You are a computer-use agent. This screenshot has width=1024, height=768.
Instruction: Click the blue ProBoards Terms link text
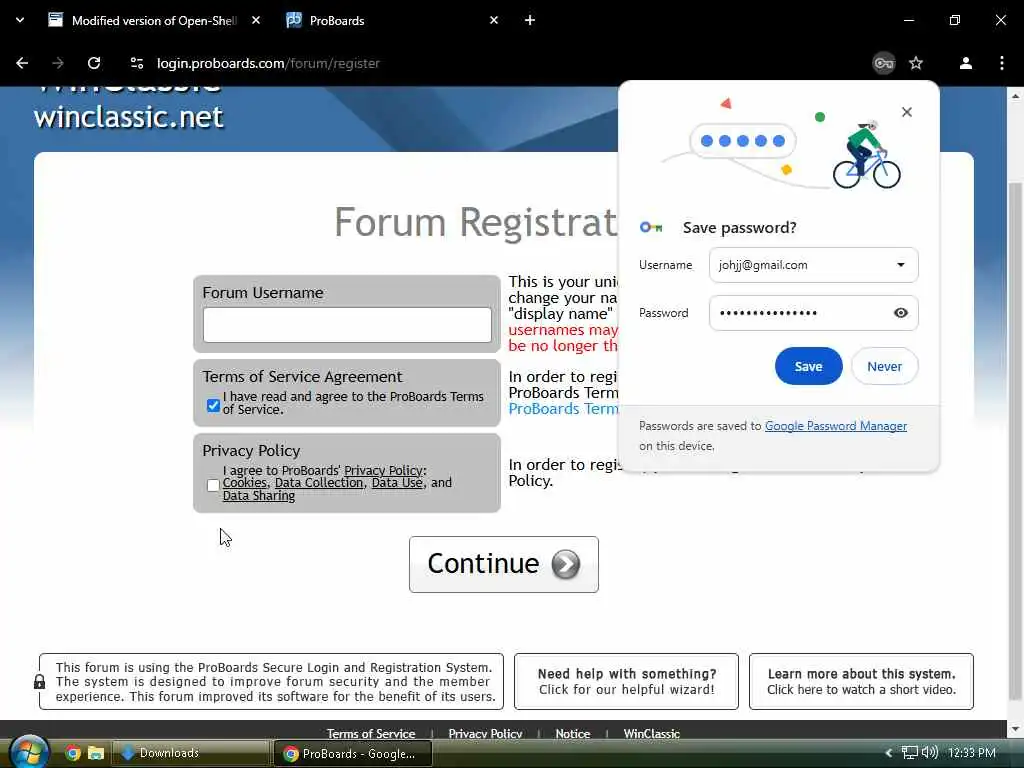(563, 409)
